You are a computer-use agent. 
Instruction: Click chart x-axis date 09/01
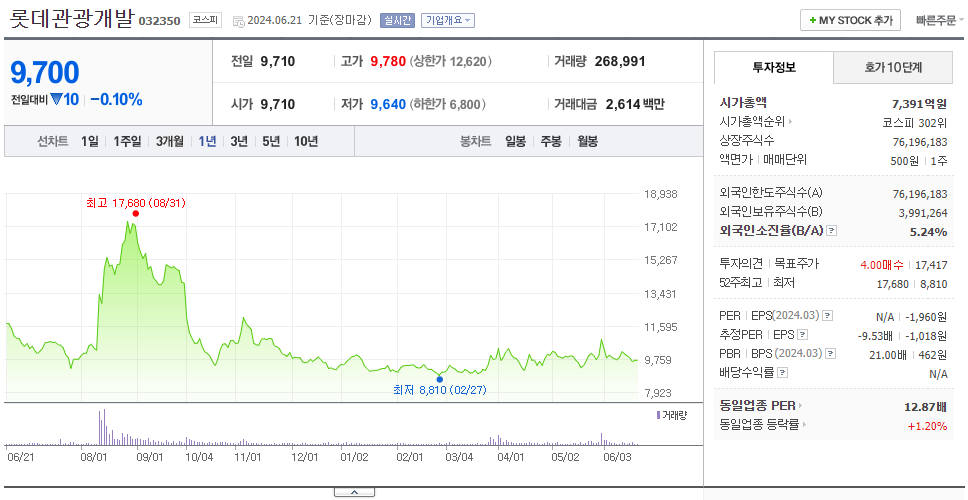tap(149, 457)
